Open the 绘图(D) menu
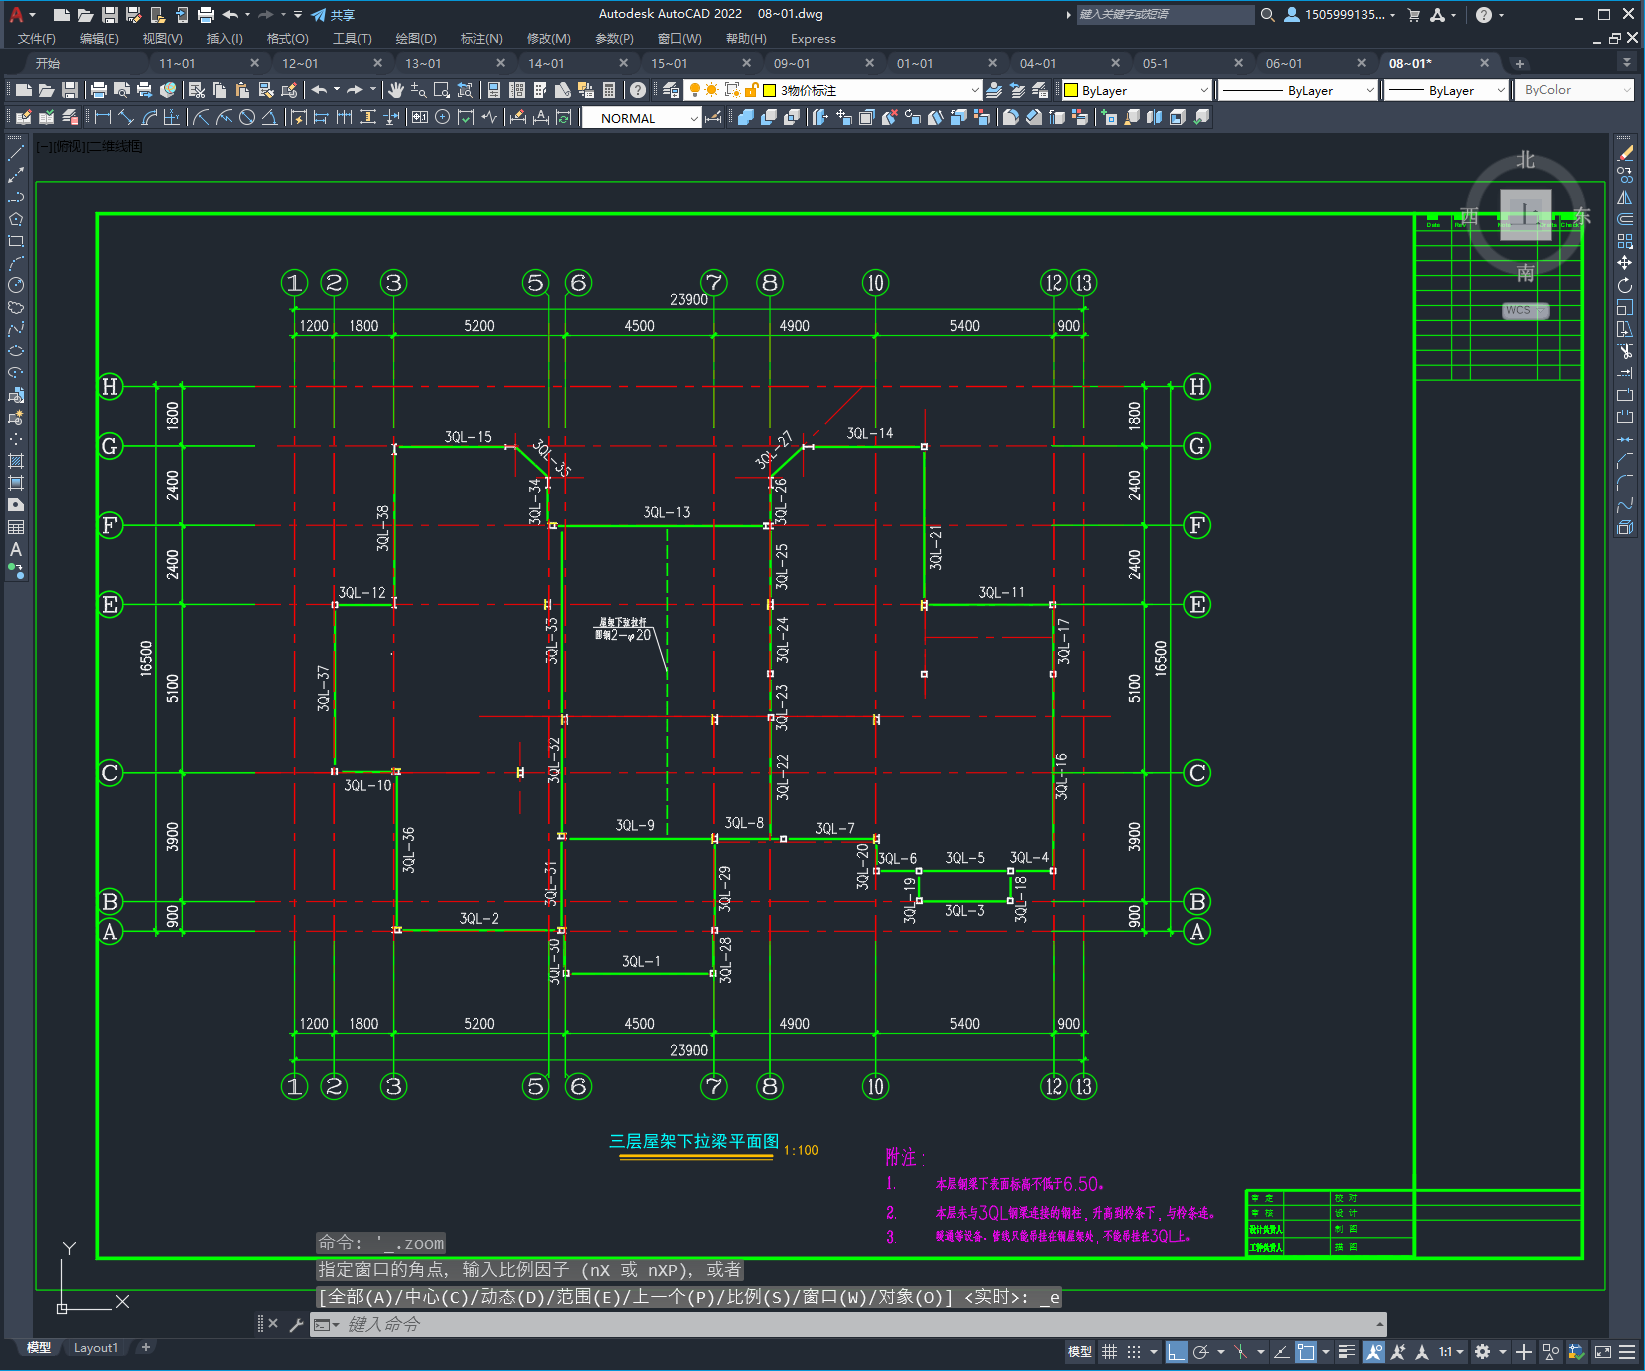The width and height of the screenshot is (1645, 1371). click(416, 39)
